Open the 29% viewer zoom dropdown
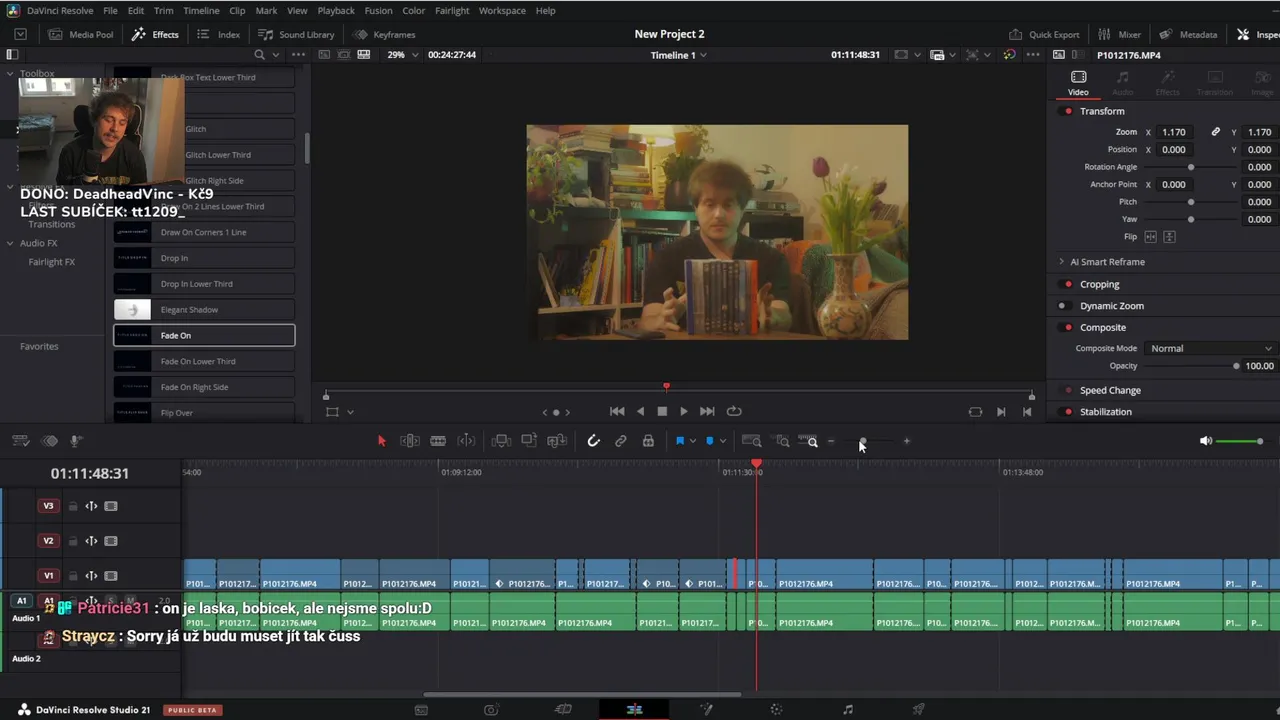 402,55
